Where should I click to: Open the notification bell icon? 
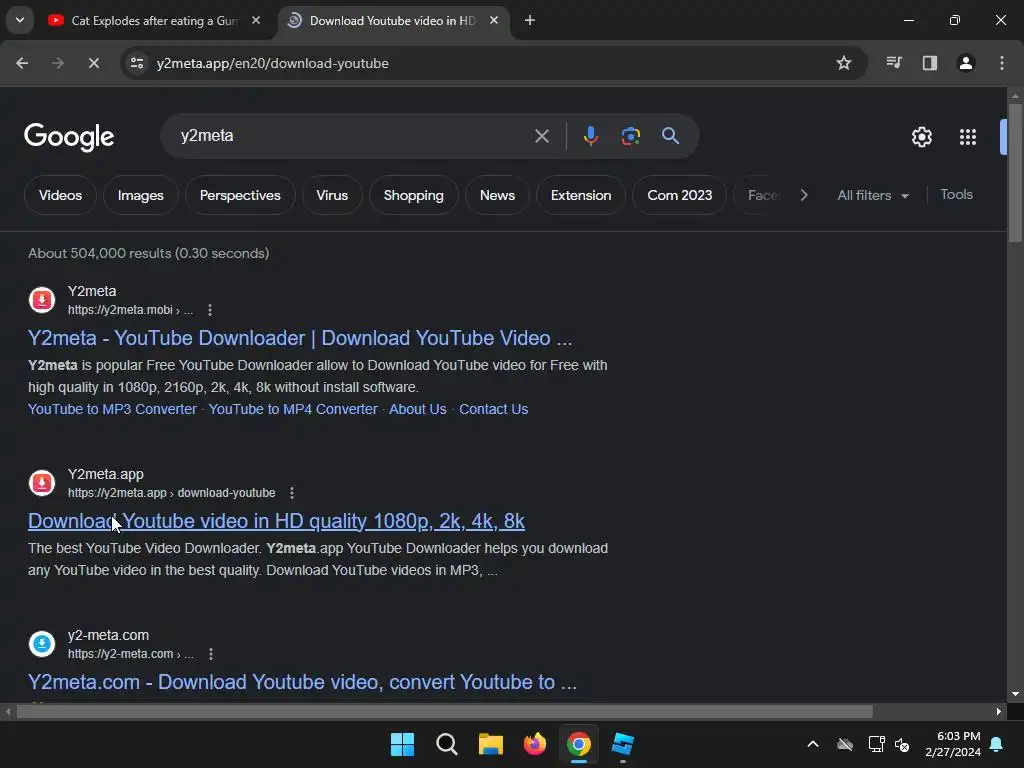(x=997, y=744)
